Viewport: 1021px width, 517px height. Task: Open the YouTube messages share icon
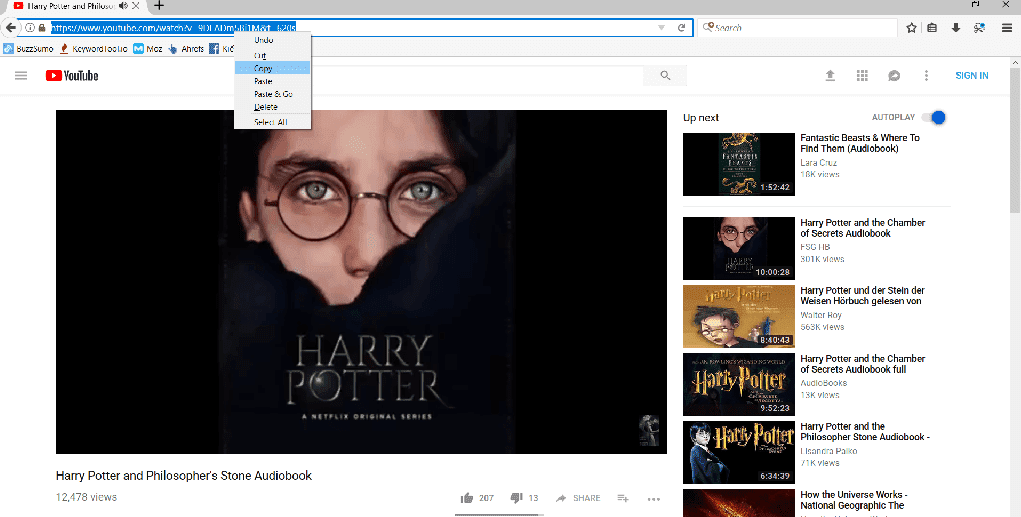point(894,76)
